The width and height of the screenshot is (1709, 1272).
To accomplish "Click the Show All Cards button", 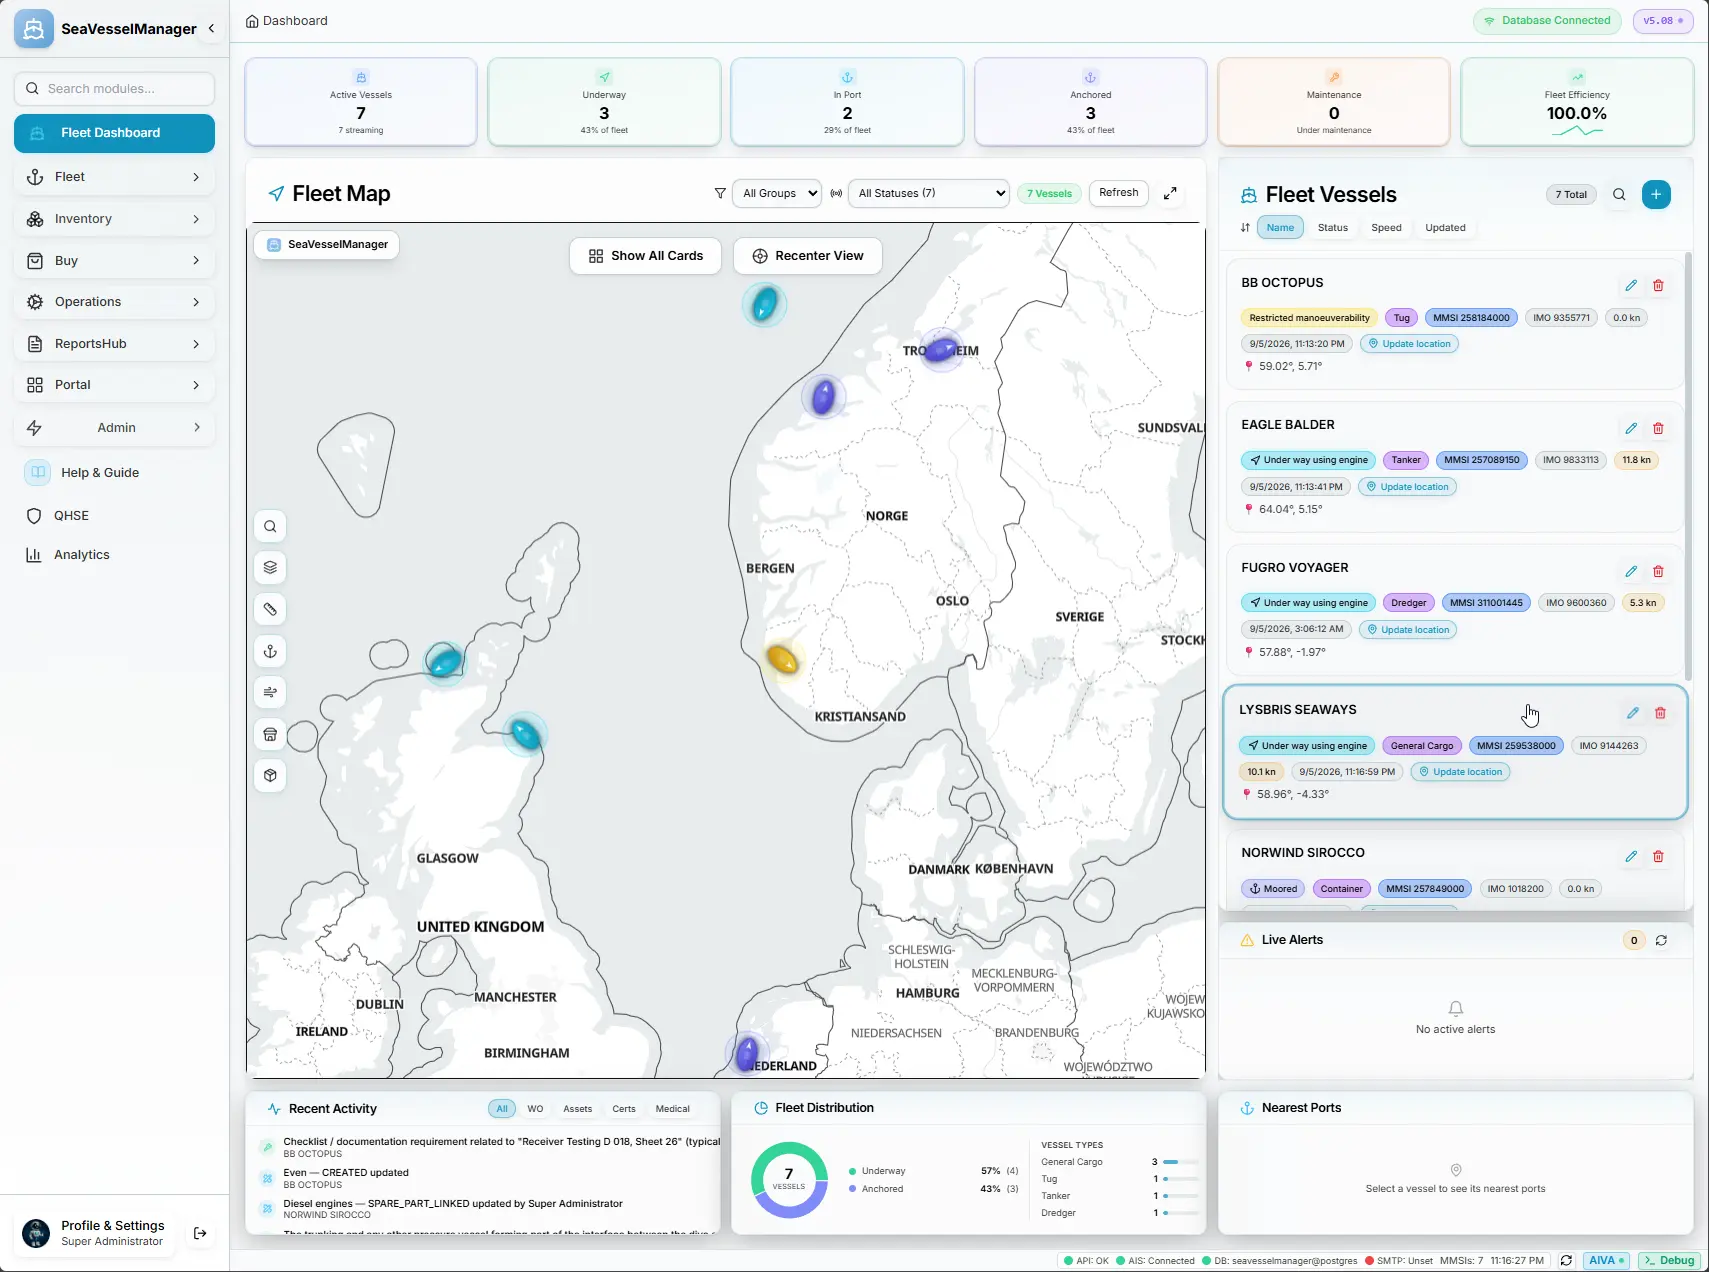I will pos(645,256).
